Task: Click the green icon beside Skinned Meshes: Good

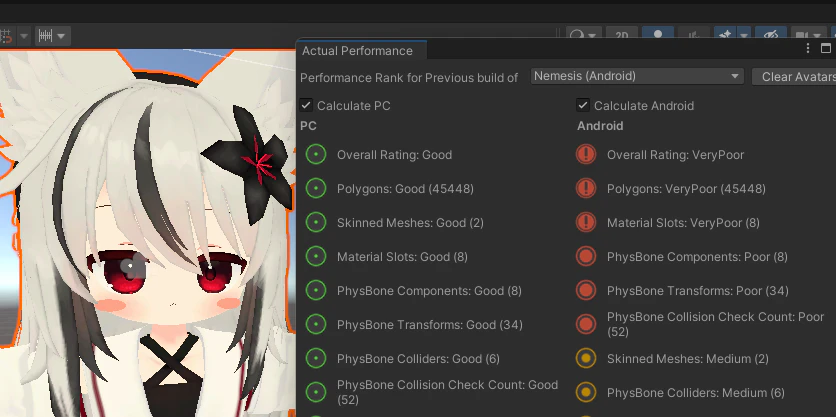Action: (316, 222)
